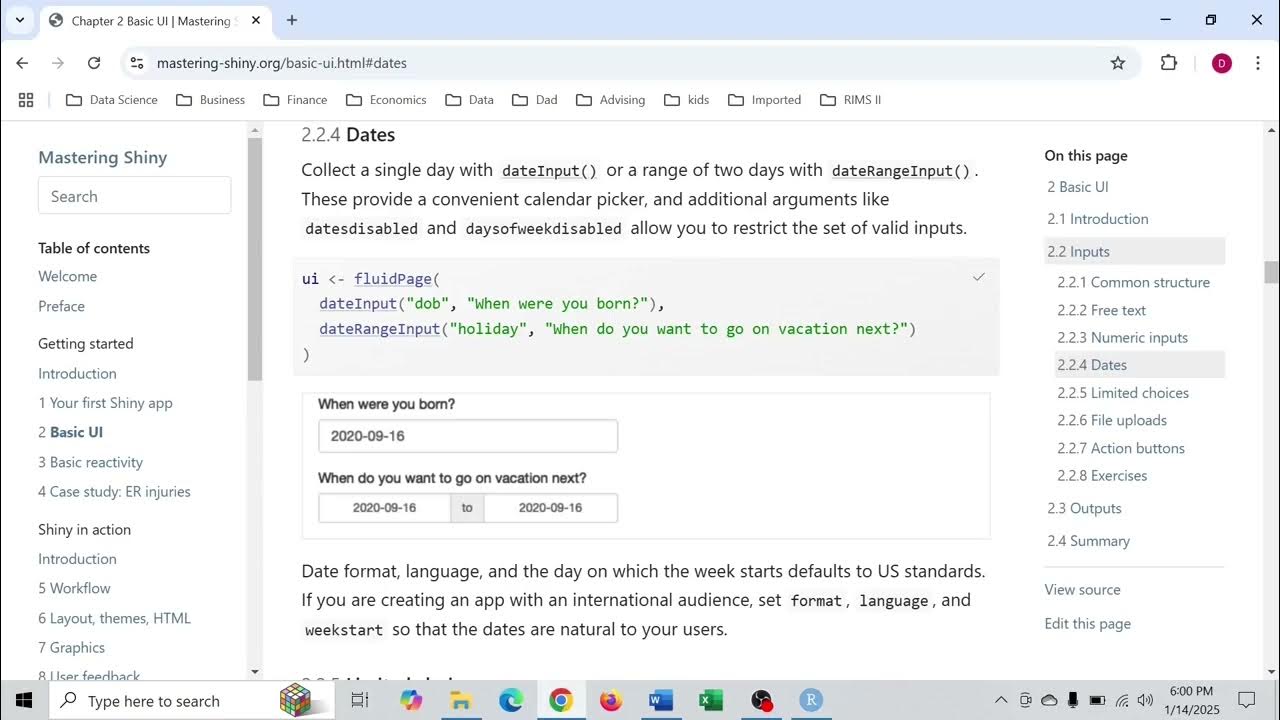Open the kids bookmarks folder
This screenshot has height=720, width=1280.
pyautogui.click(x=686, y=100)
